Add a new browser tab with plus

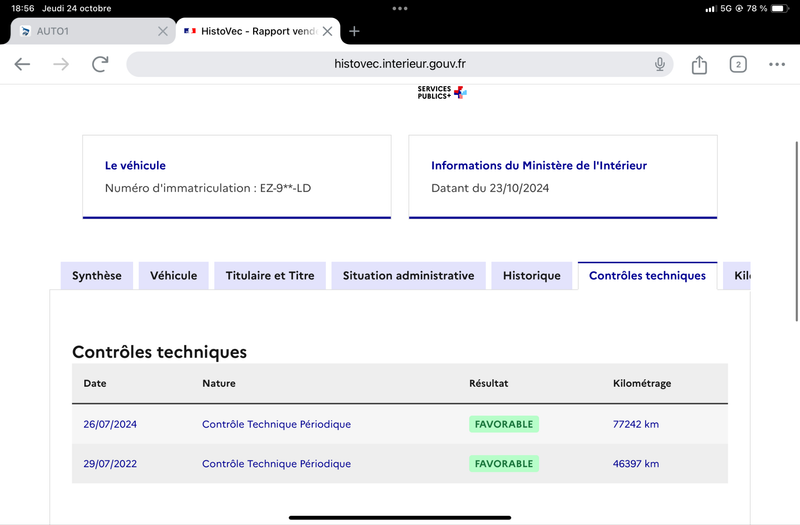click(354, 31)
